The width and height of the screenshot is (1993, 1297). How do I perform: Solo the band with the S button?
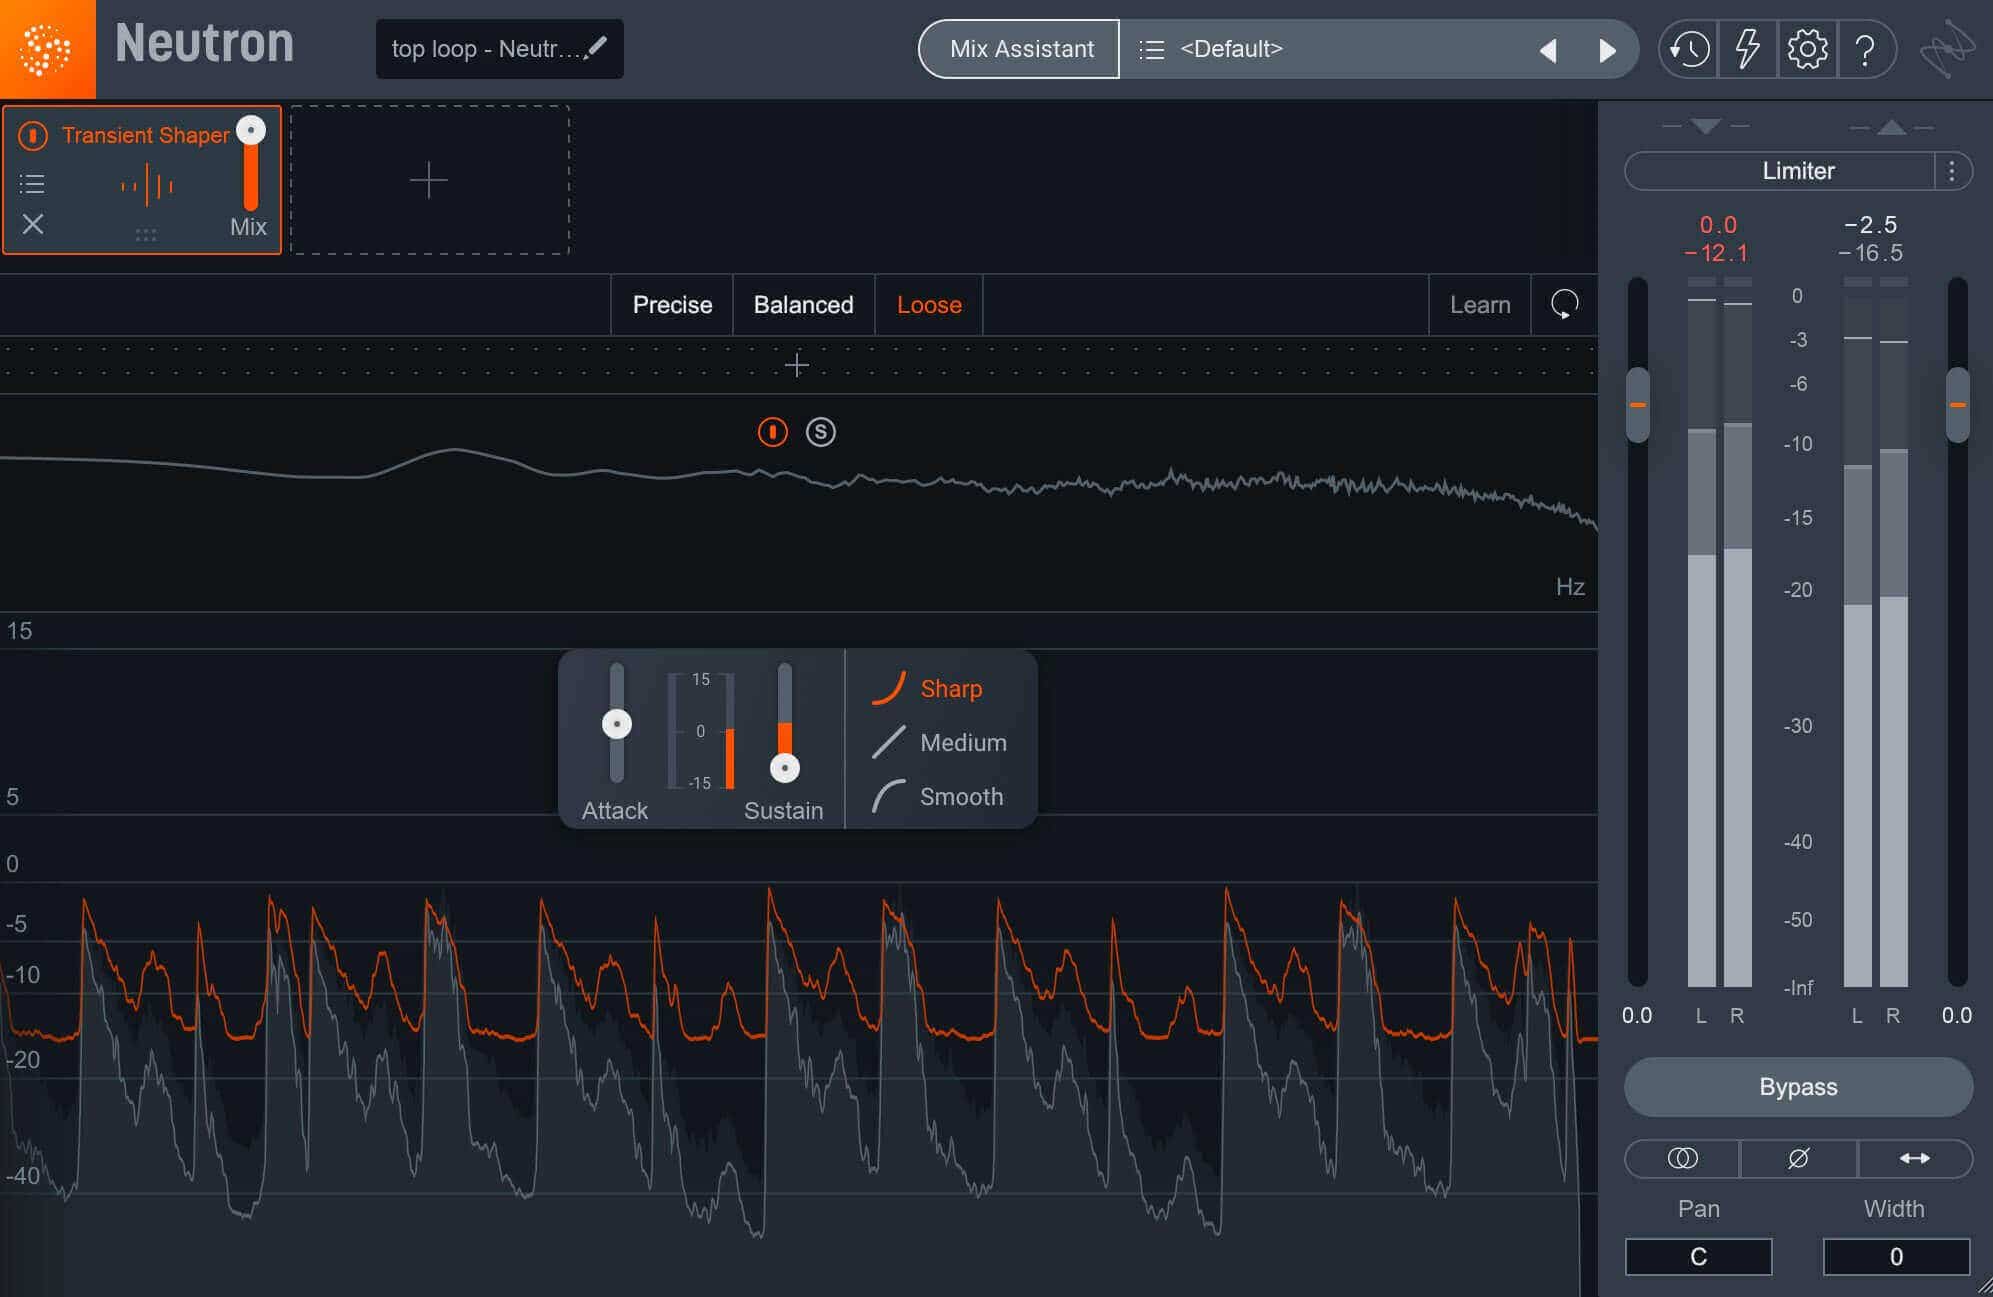pyautogui.click(x=820, y=432)
